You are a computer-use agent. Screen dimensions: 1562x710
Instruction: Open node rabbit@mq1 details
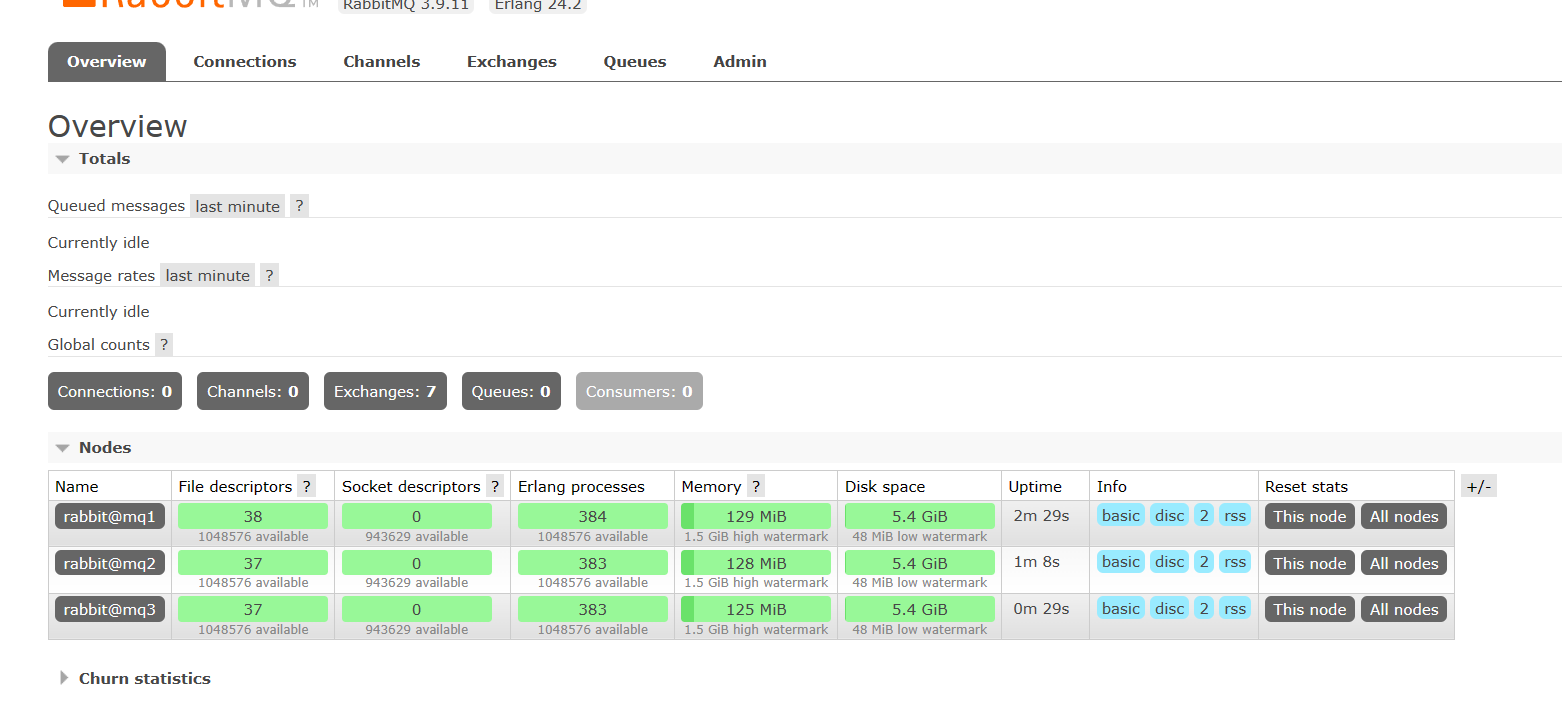110,516
